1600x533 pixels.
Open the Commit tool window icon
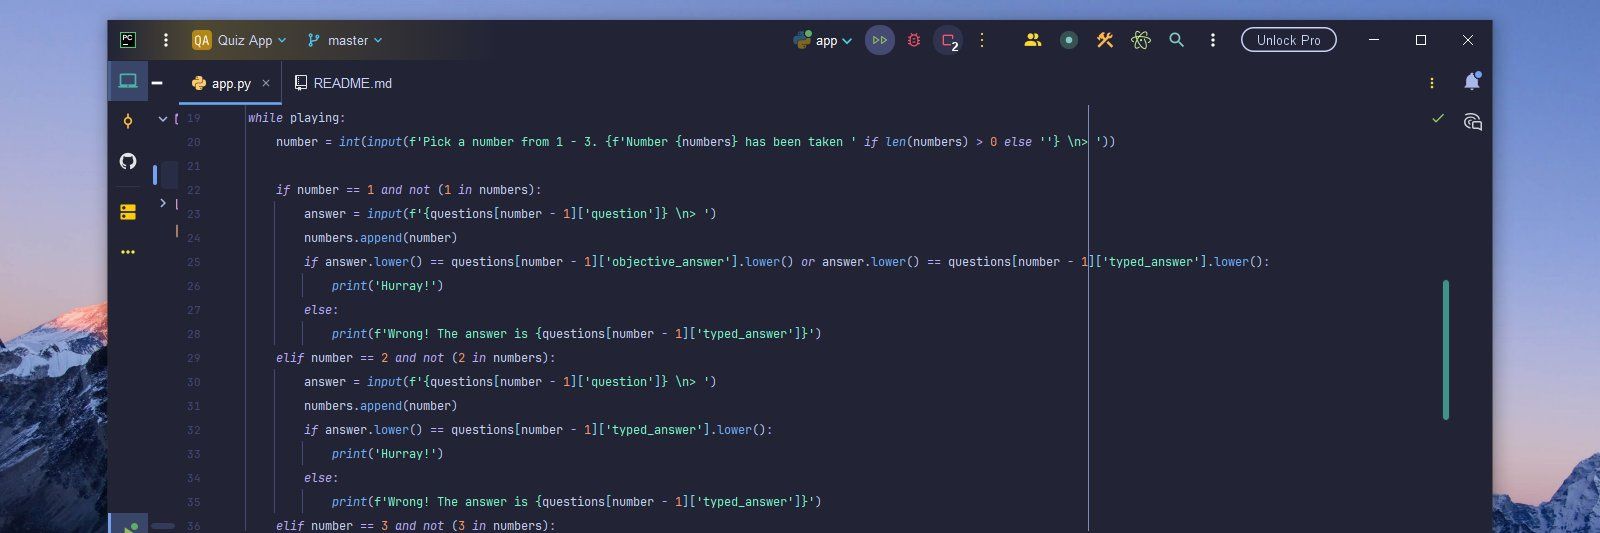coord(128,121)
